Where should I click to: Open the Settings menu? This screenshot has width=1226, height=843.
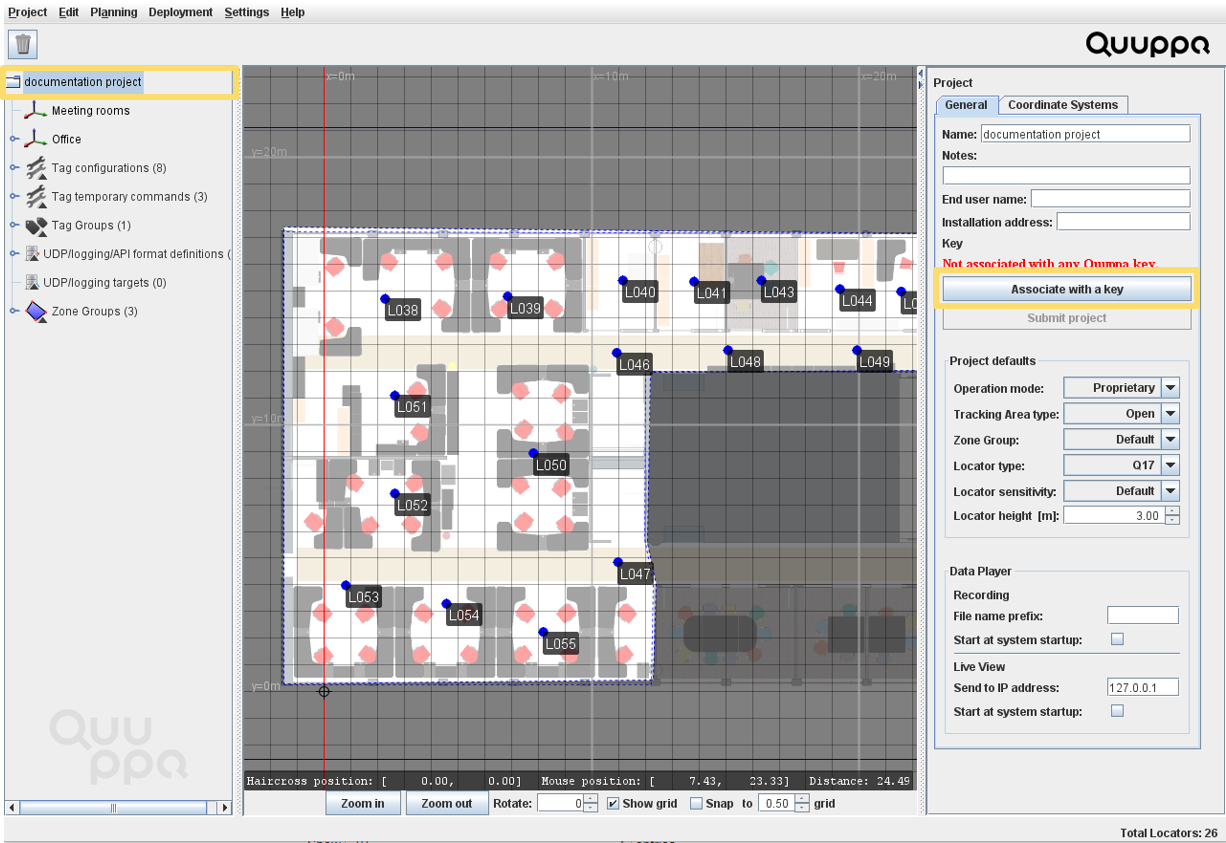point(247,12)
